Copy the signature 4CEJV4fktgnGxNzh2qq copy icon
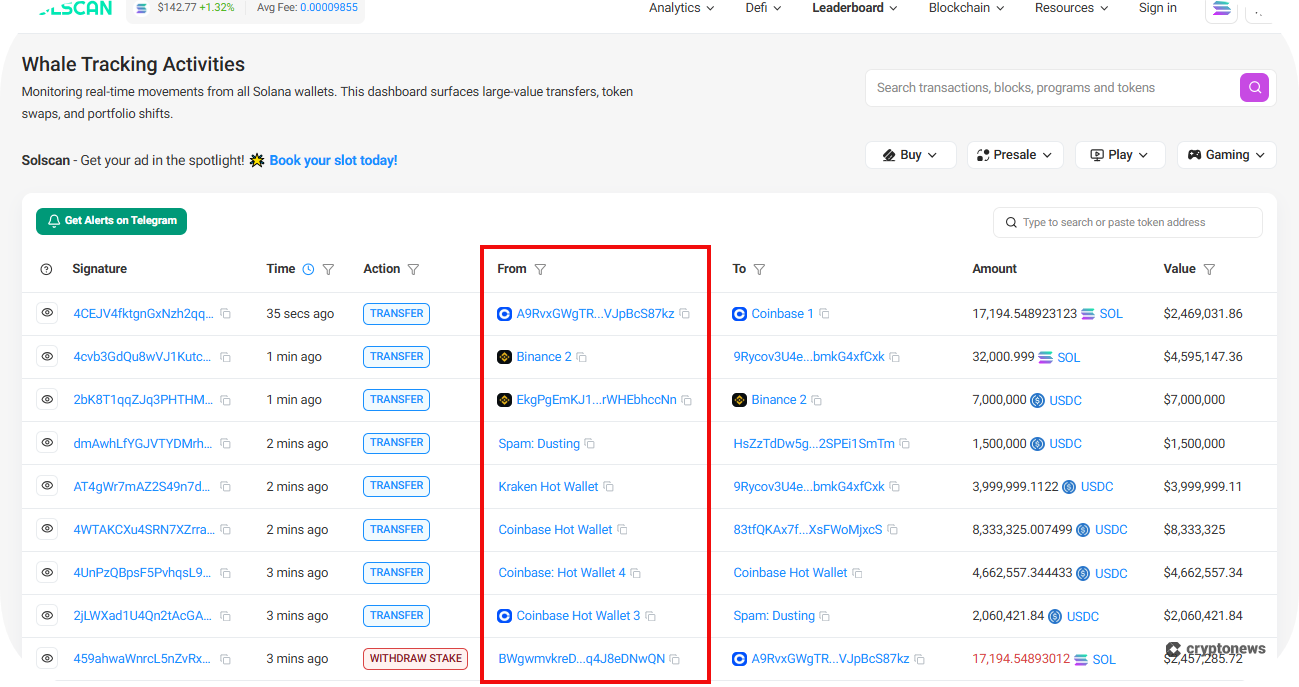The height and width of the screenshot is (687, 1299). 226,313
